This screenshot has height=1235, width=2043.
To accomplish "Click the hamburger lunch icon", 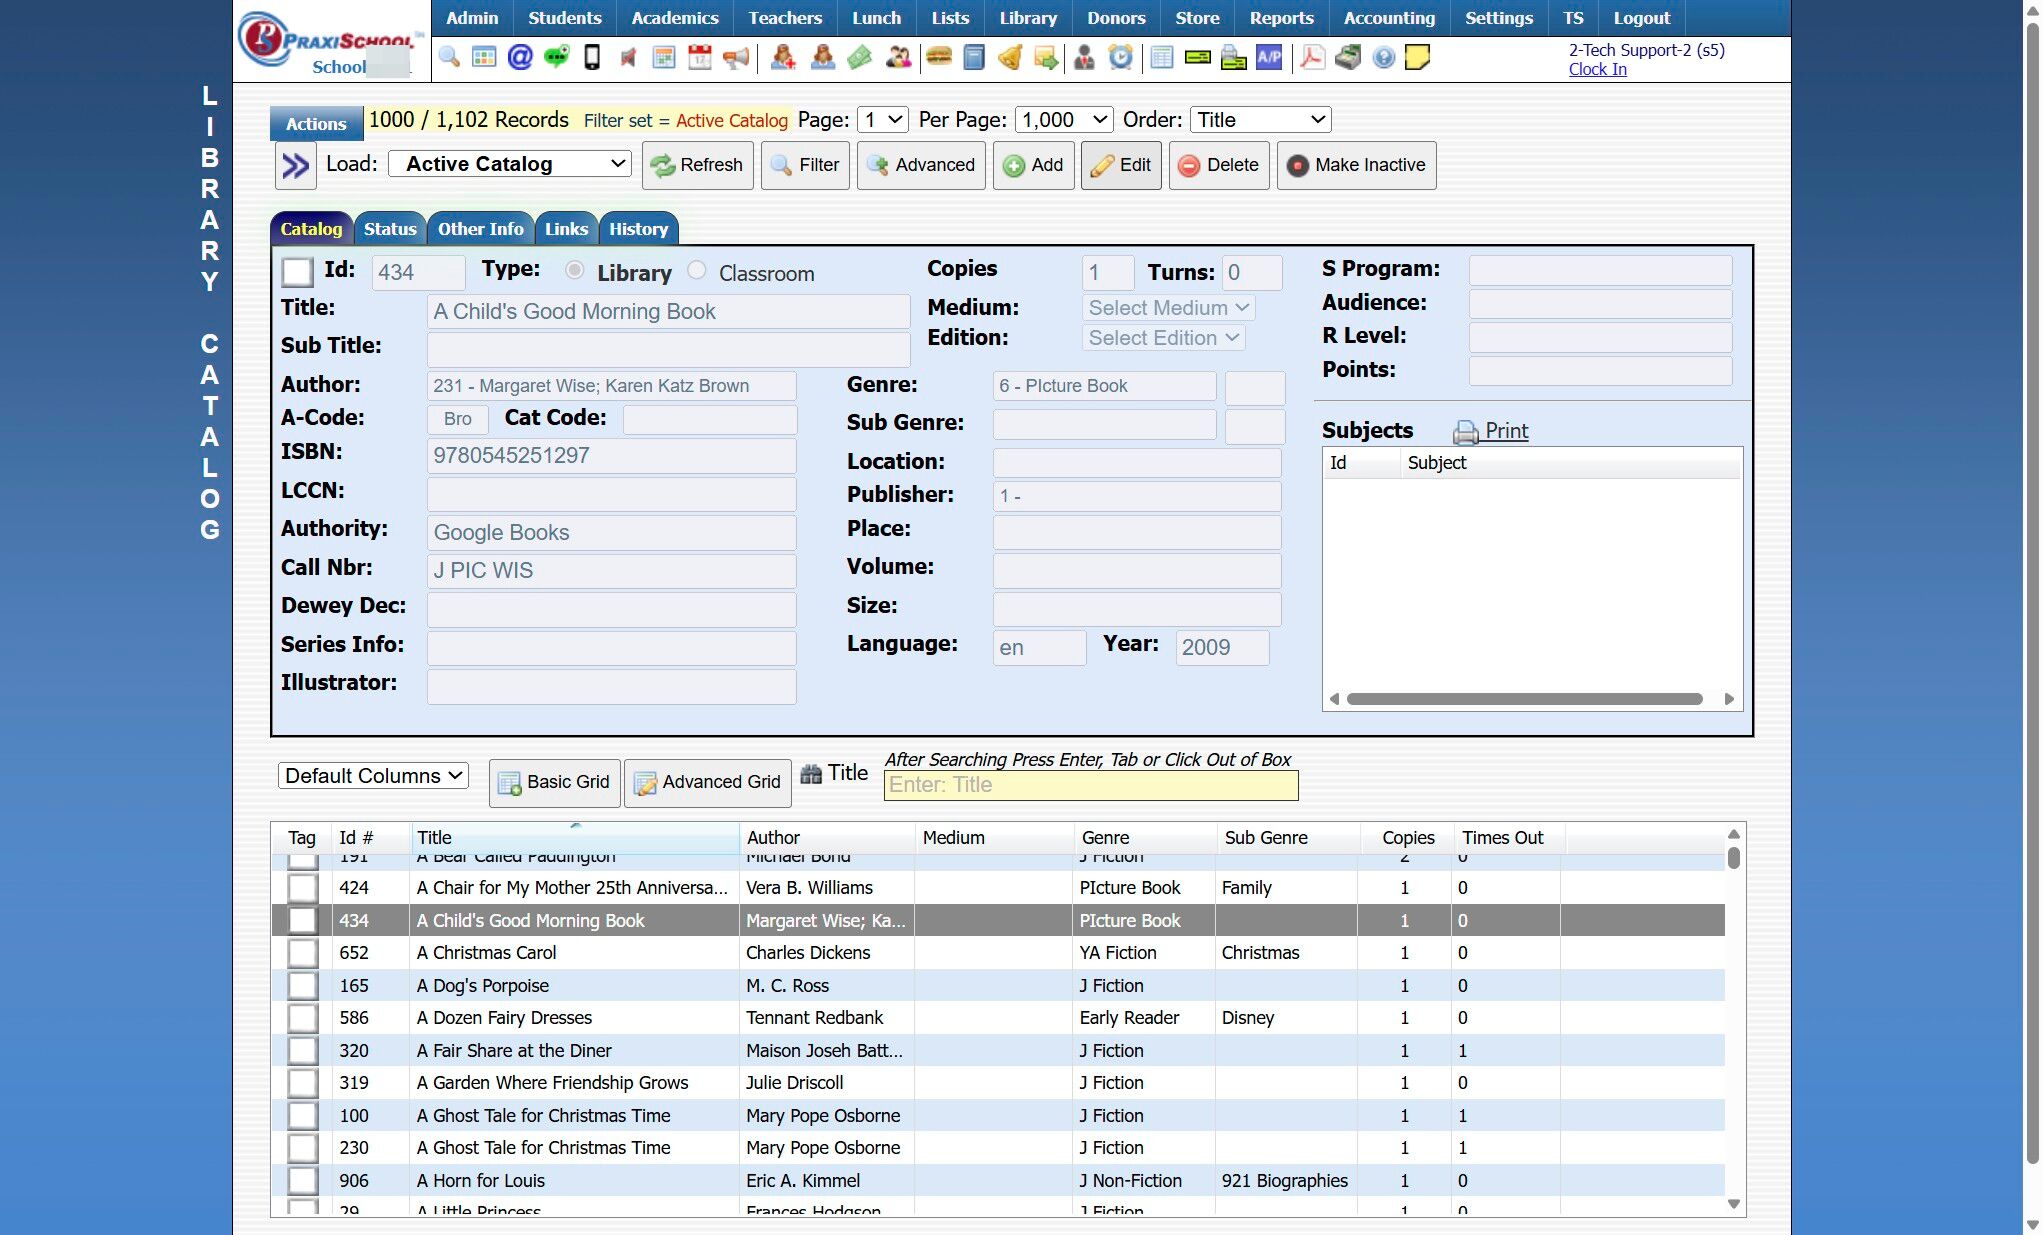I will [x=938, y=58].
